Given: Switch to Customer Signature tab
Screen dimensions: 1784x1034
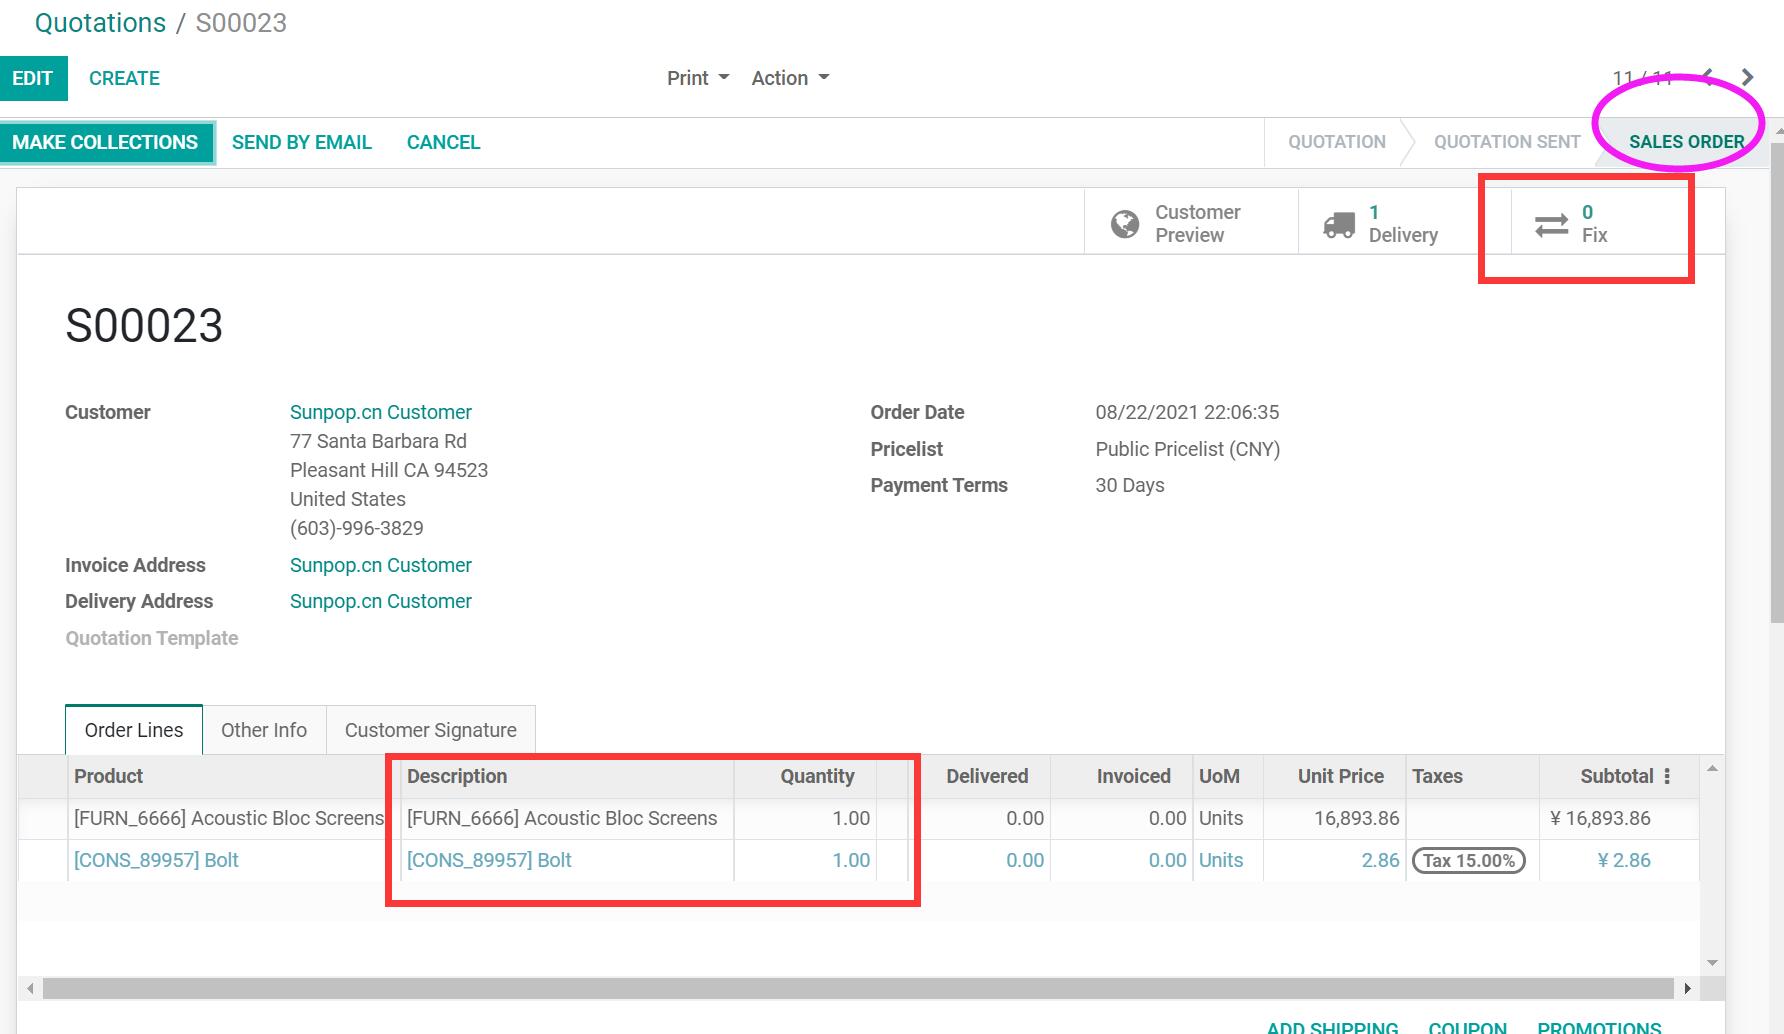Looking at the screenshot, I should pyautogui.click(x=430, y=730).
